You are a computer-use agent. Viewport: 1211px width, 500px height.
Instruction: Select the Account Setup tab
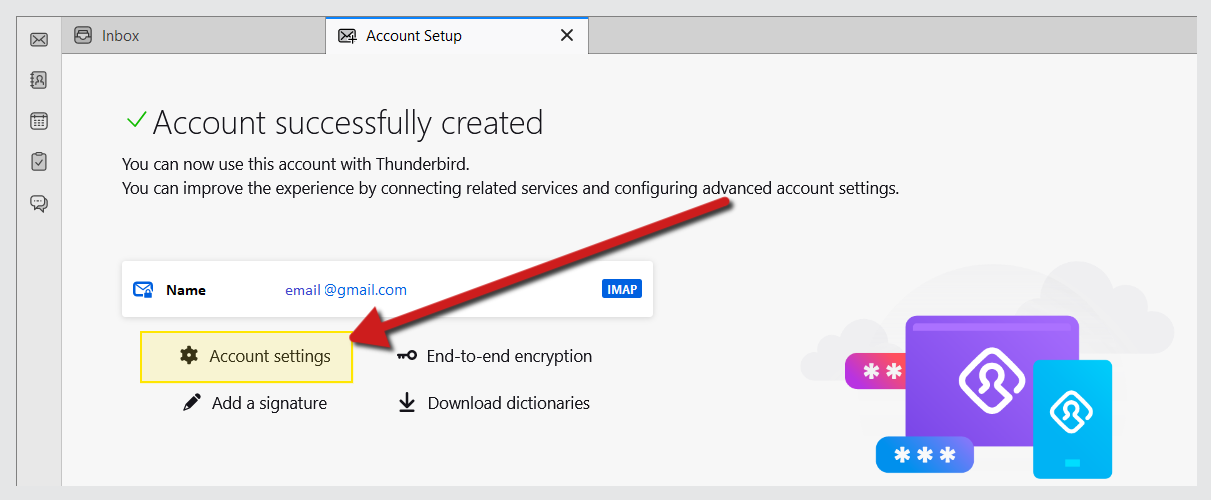click(457, 36)
